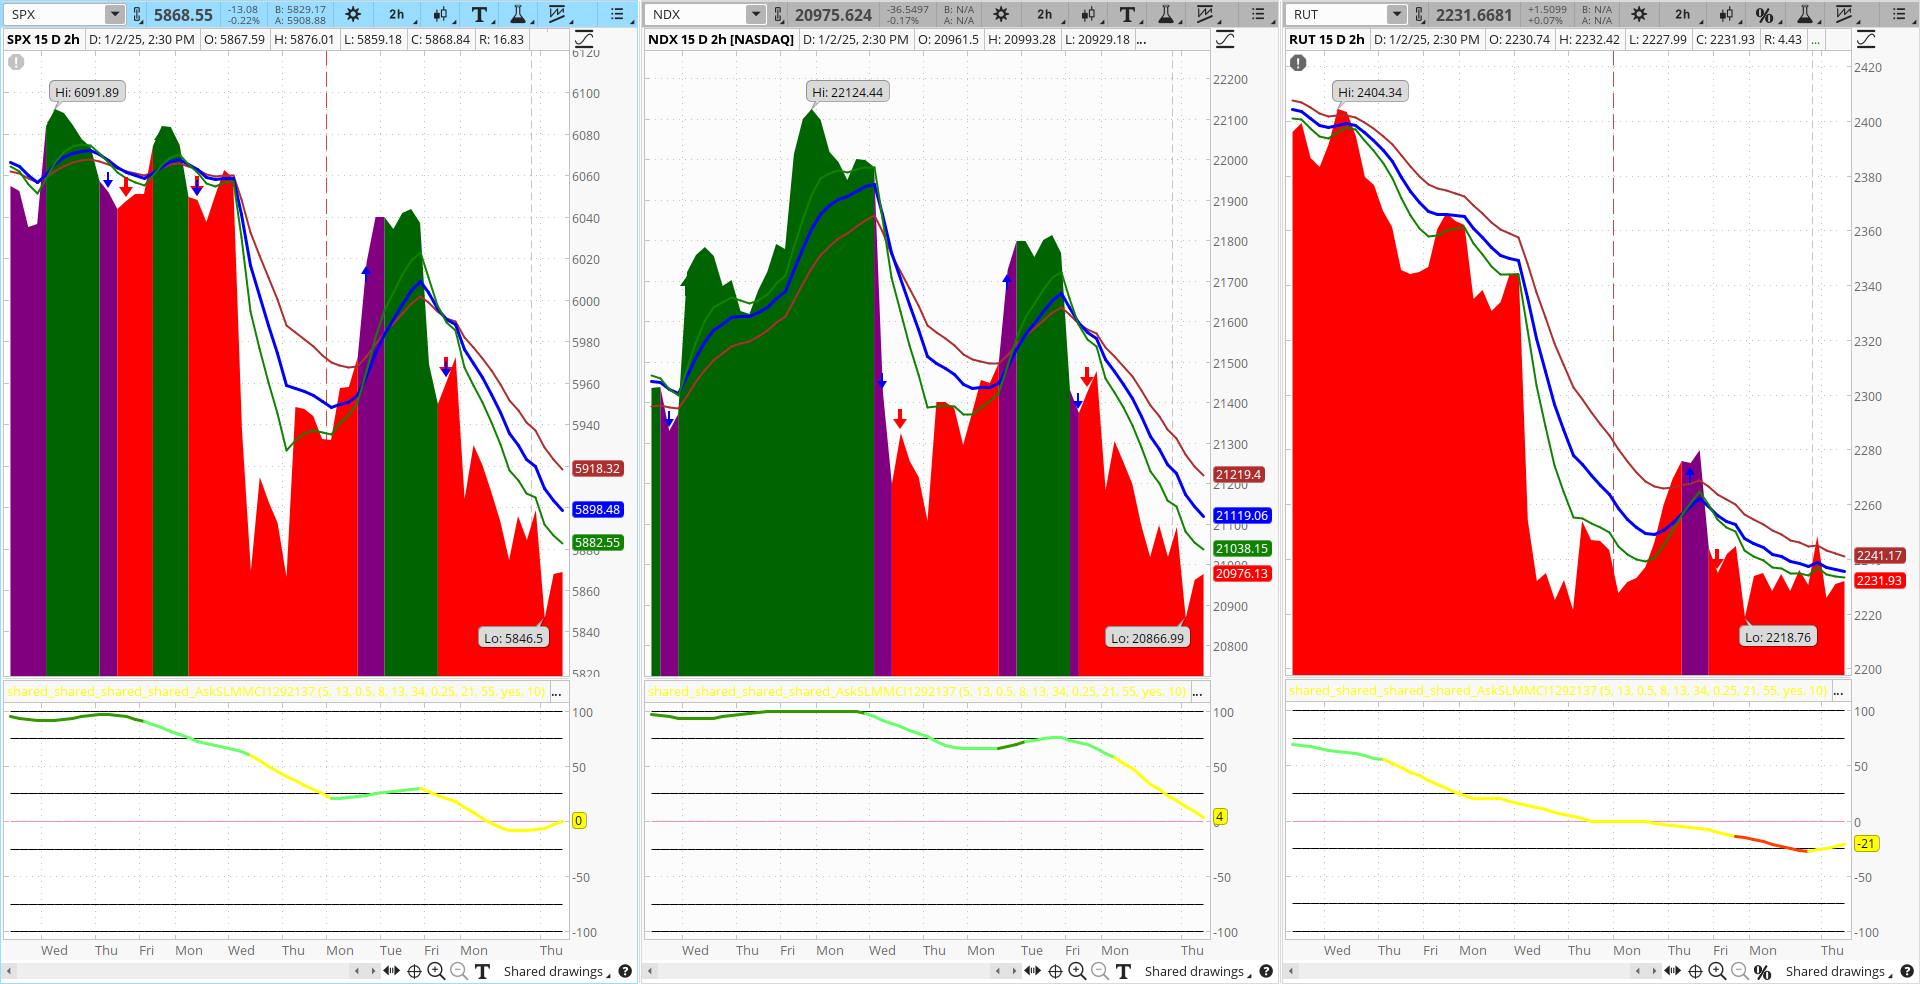Open the studies flask icon on NDX toolbar
Screen dimensions: 1920x984
tap(1166, 15)
